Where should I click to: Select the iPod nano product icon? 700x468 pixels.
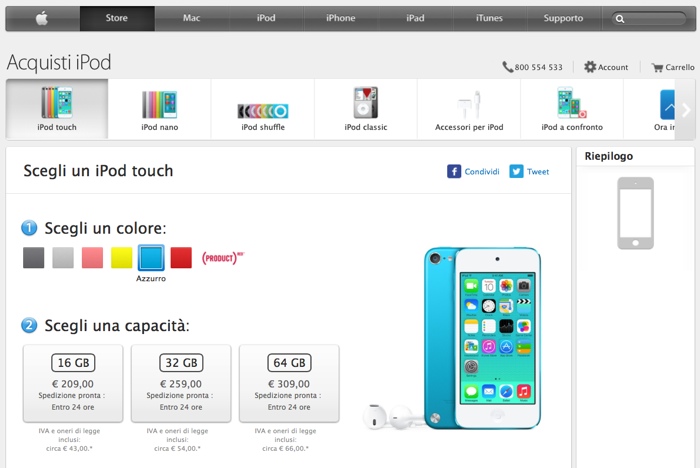pos(159,104)
